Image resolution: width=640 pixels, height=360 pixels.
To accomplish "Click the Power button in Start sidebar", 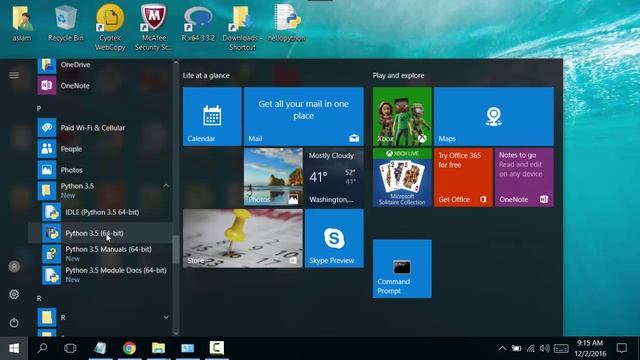I will 14,323.
